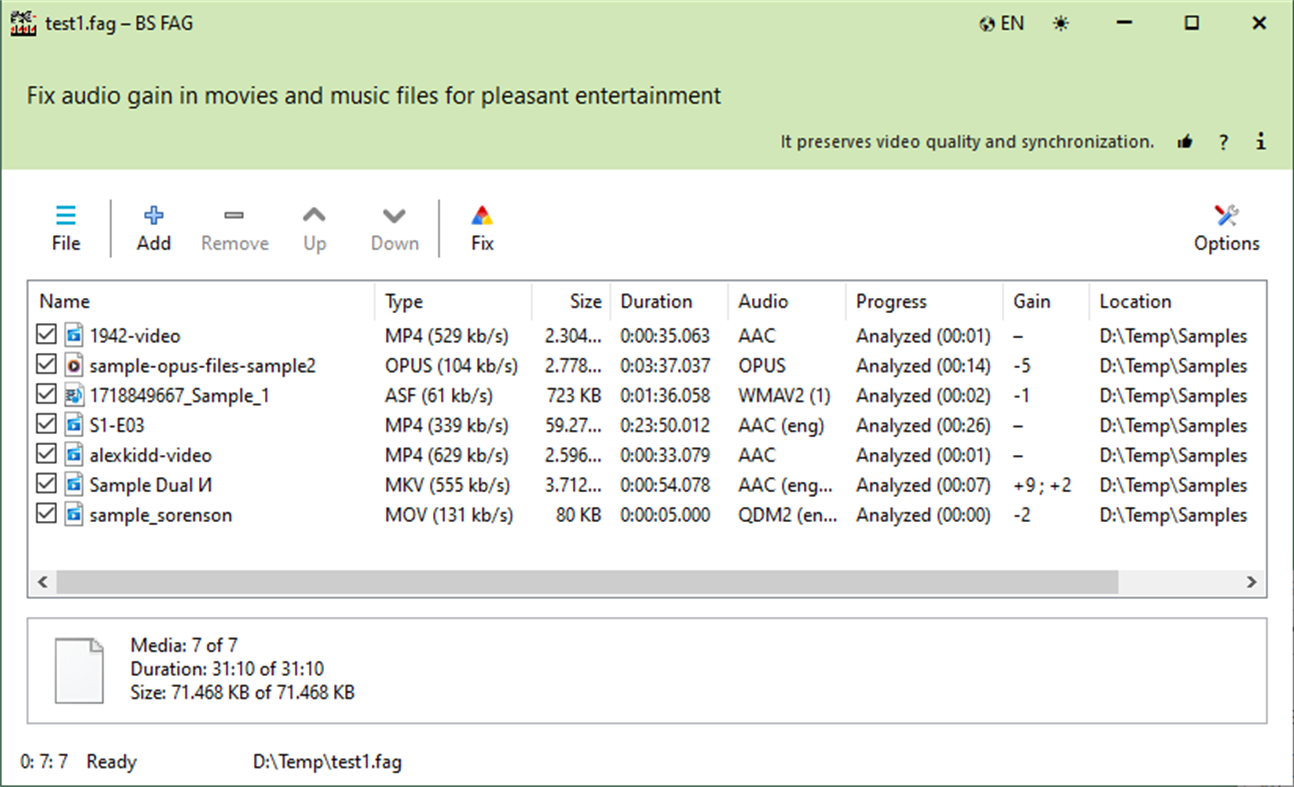The height and width of the screenshot is (787, 1294).
Task: Click the Name column header to sort
Action: point(64,301)
